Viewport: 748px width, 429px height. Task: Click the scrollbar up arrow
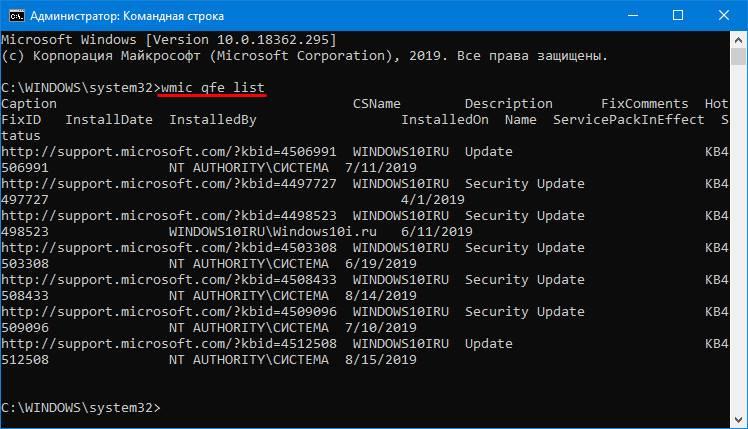tap(738, 40)
